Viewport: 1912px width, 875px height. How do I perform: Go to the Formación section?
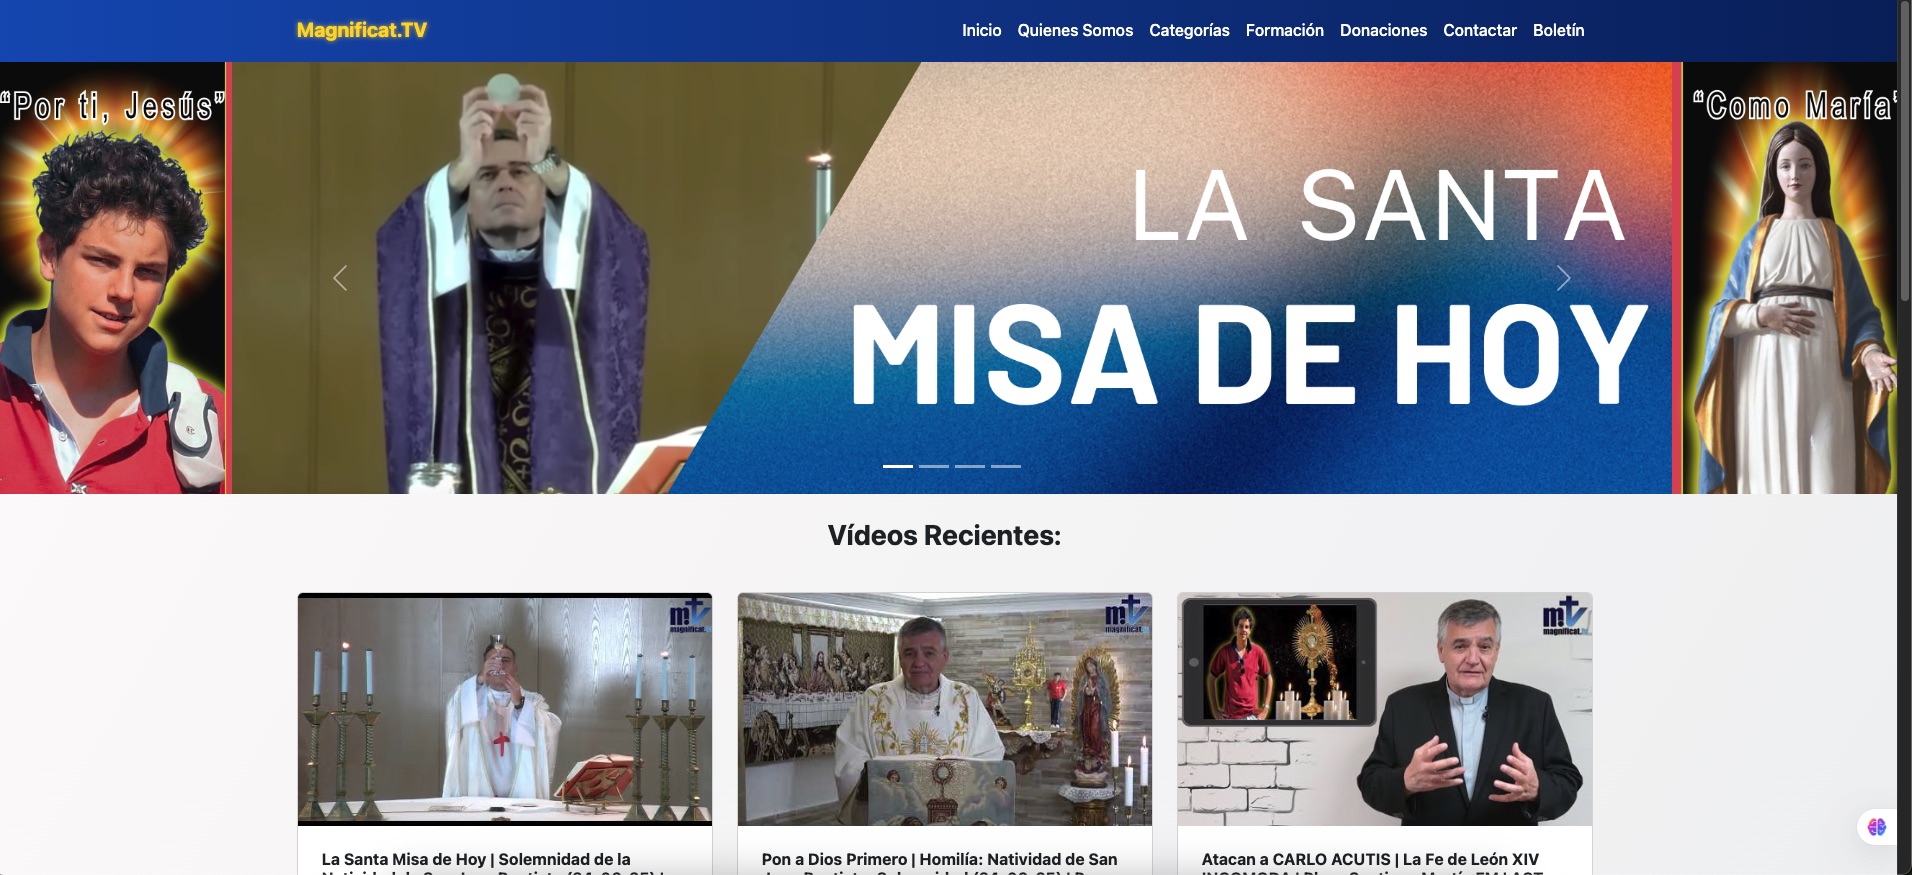coord(1284,30)
